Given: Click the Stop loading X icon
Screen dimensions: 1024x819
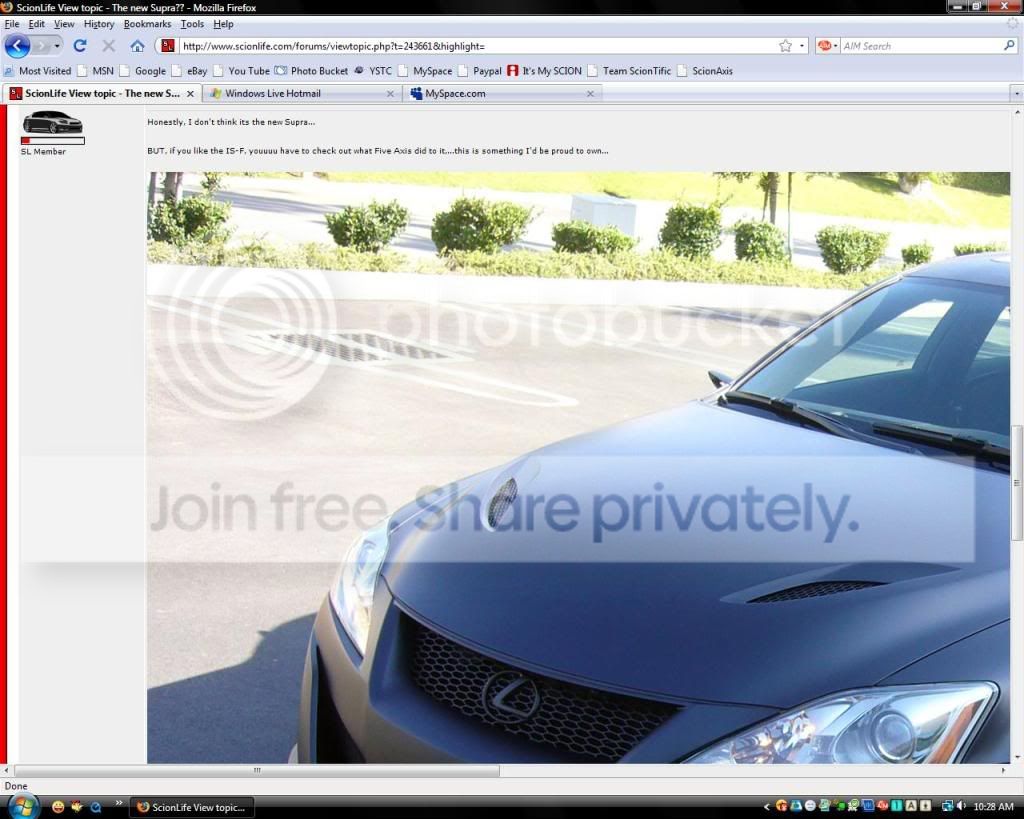Looking at the screenshot, I should (x=109, y=46).
